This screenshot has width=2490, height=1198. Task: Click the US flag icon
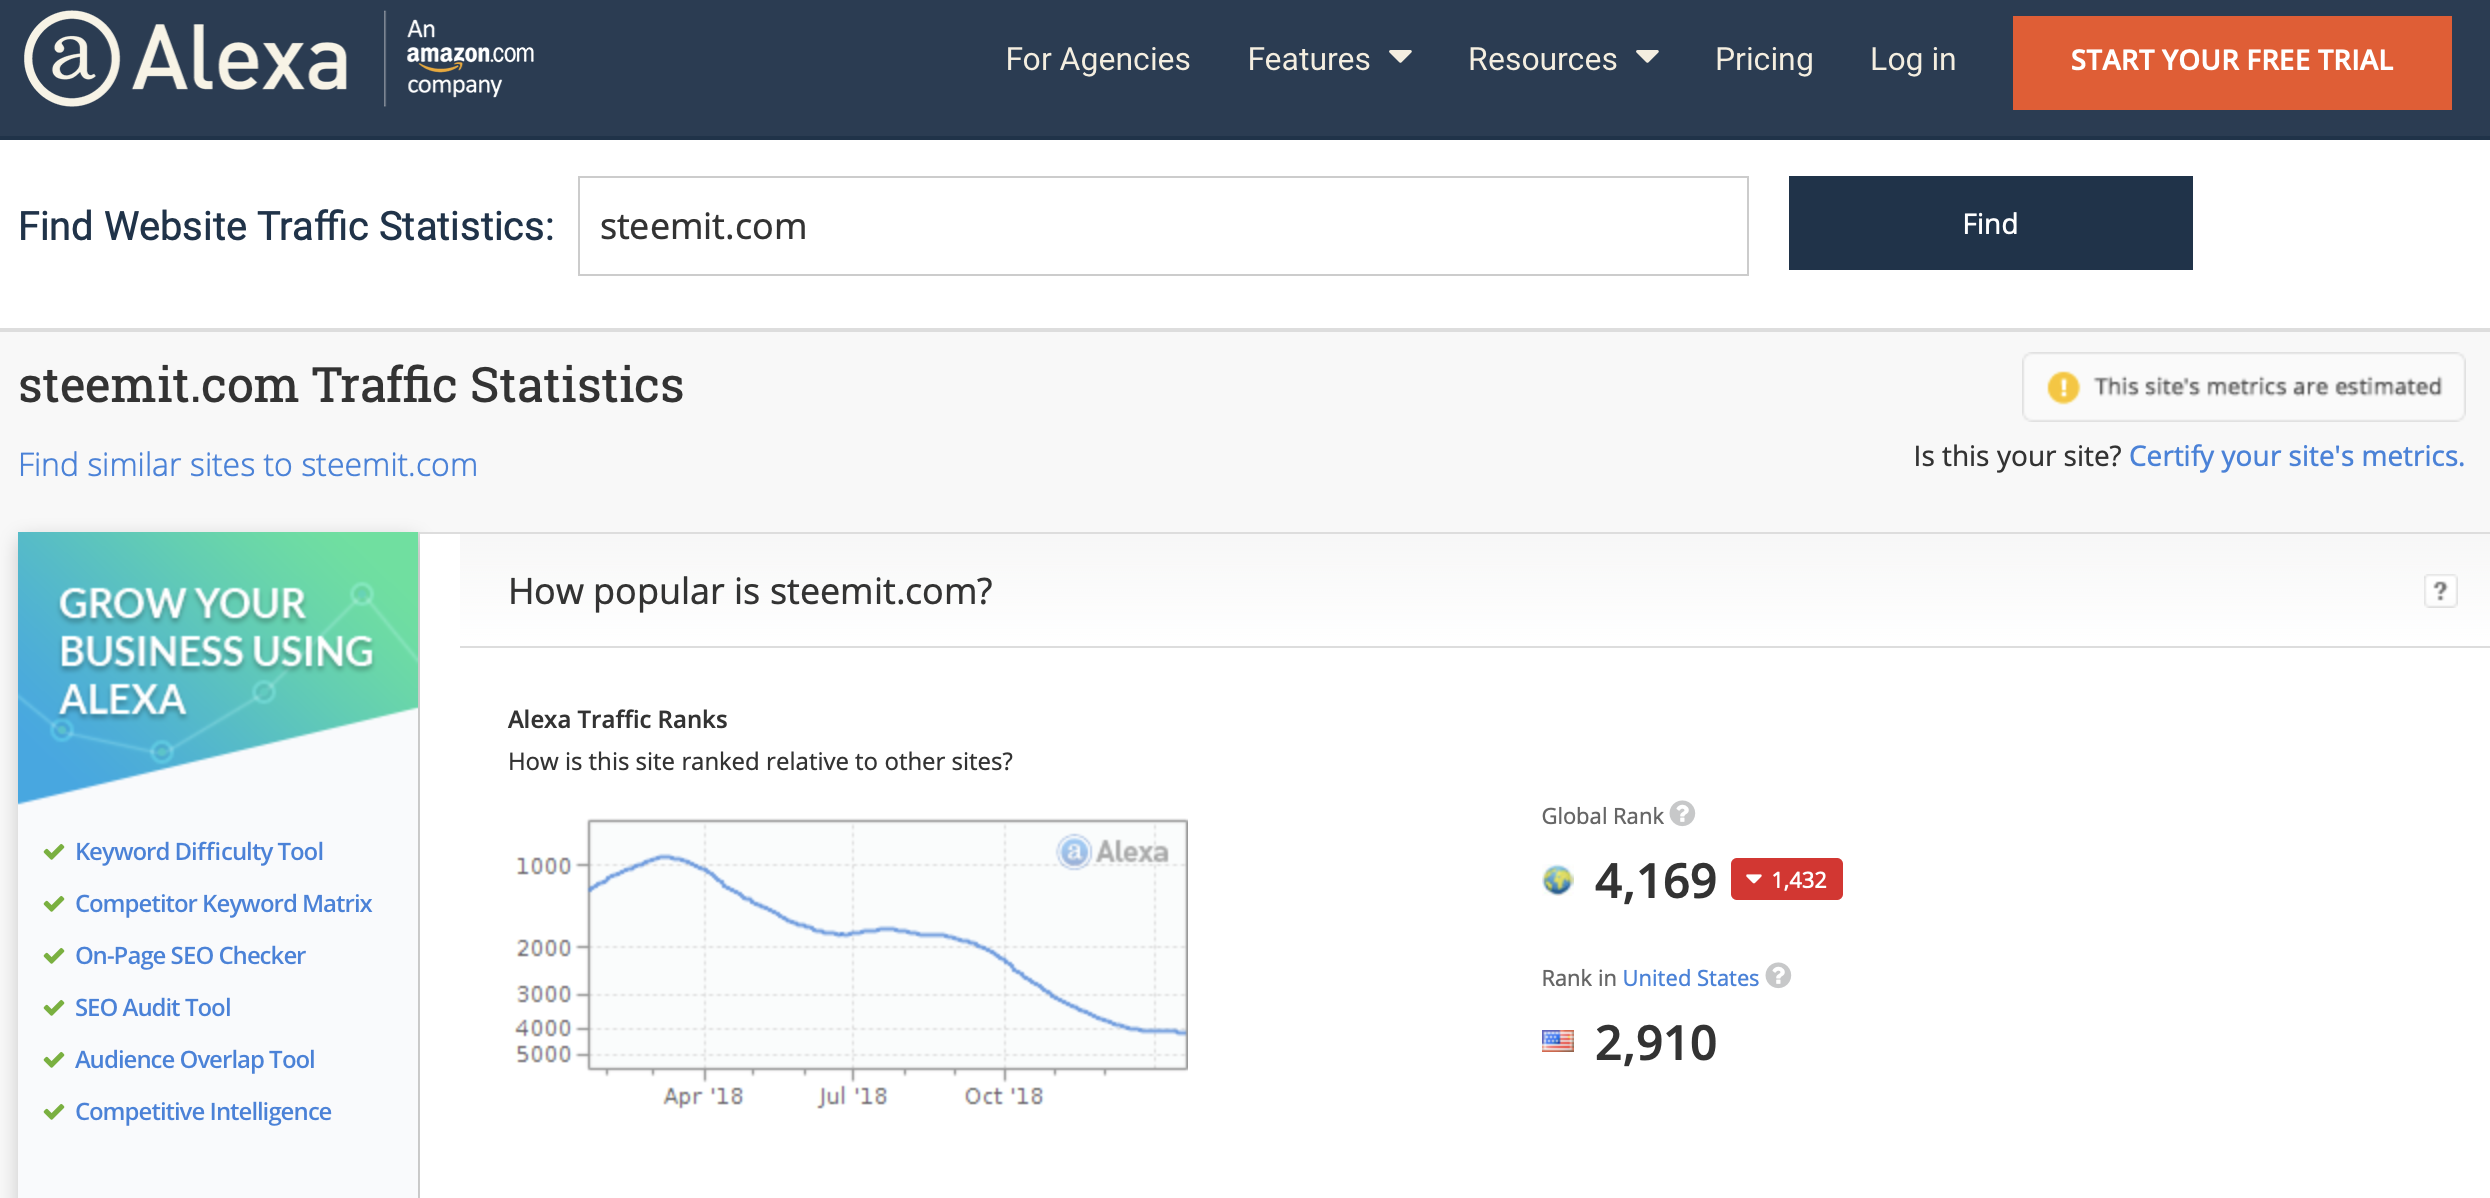pyautogui.click(x=1557, y=1042)
